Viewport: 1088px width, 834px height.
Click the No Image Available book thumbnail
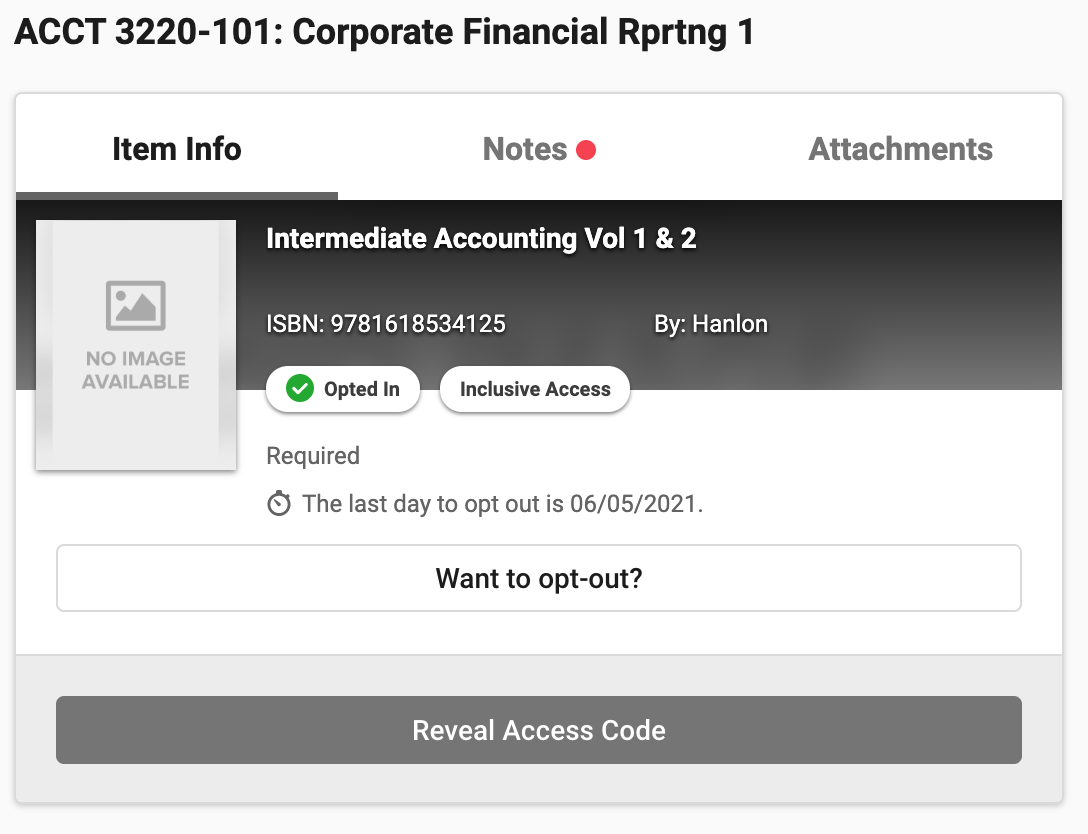[x=136, y=345]
